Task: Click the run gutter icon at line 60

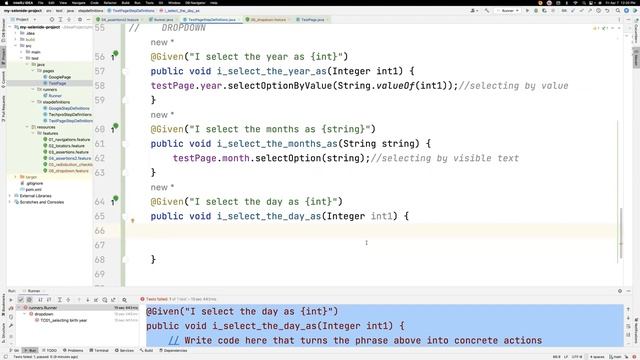Action: pyautogui.click(x=114, y=129)
